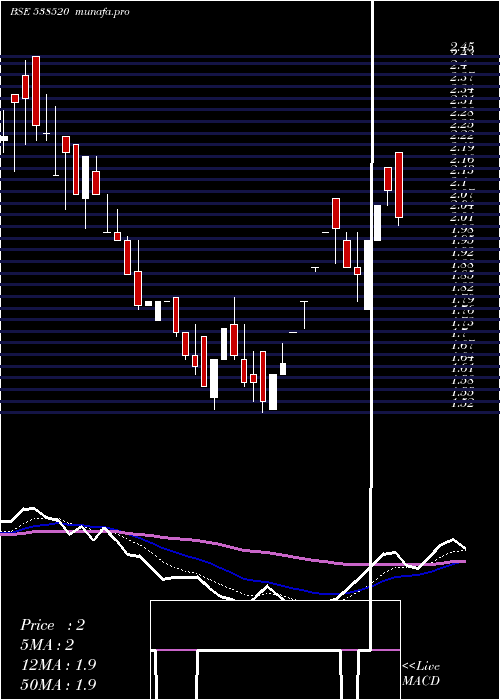Click the 2.22 price axis label
The width and height of the screenshot is (500, 700).
click(x=462, y=136)
